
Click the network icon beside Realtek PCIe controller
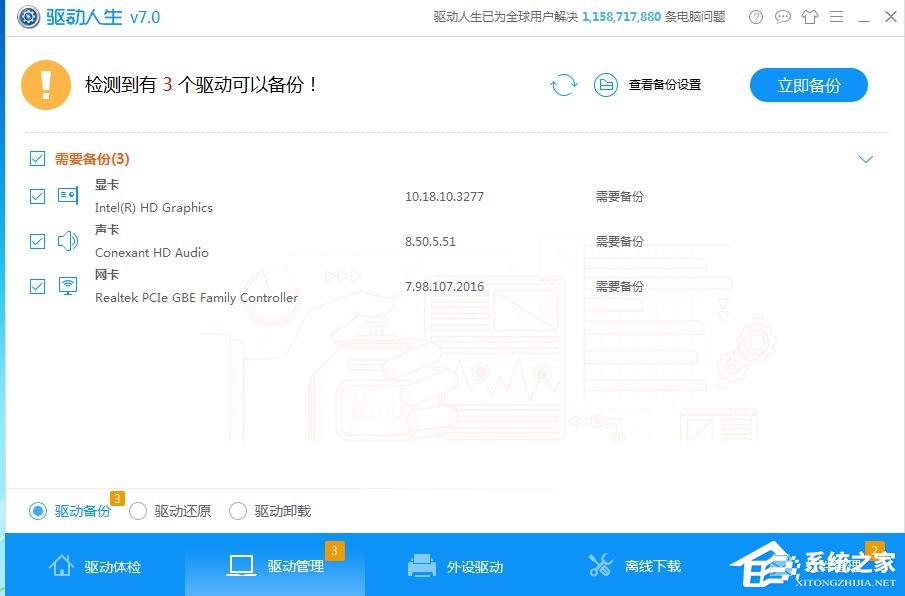coord(67,285)
